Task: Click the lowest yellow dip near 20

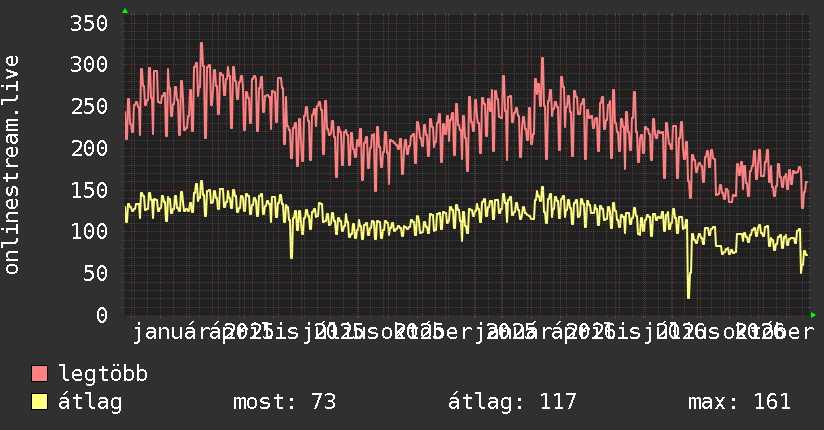Action: tap(688, 297)
